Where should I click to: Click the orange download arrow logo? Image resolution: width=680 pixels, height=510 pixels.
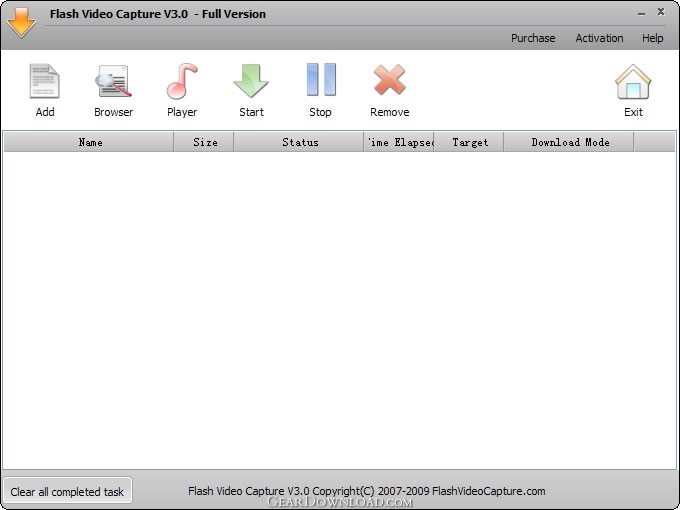tap(21, 22)
